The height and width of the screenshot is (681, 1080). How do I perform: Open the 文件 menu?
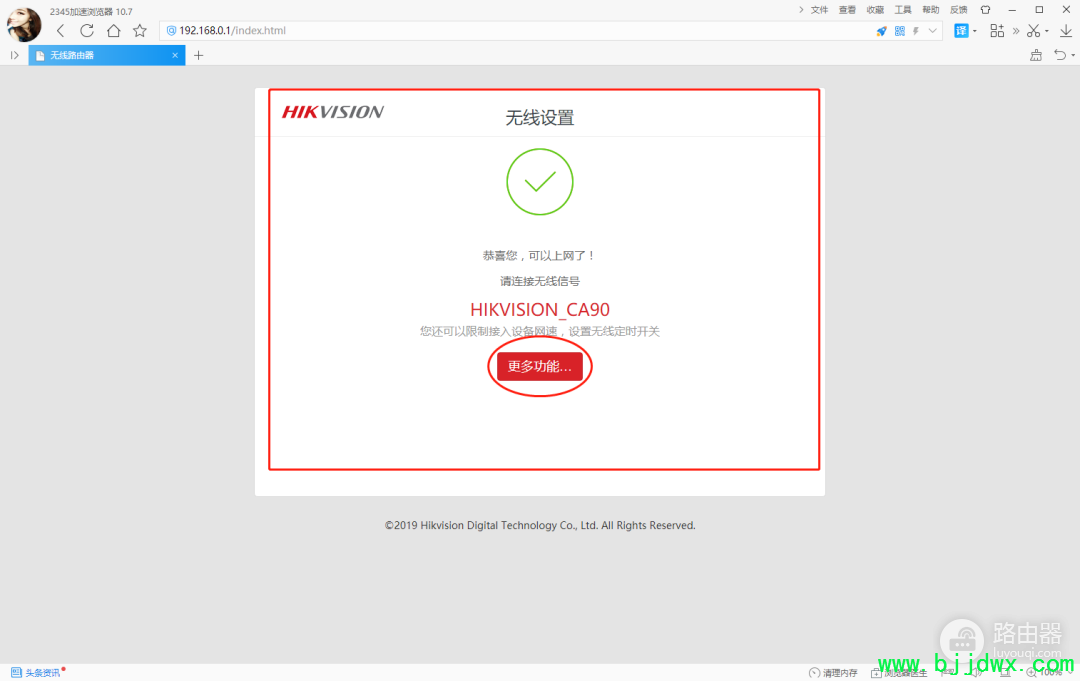click(x=820, y=10)
